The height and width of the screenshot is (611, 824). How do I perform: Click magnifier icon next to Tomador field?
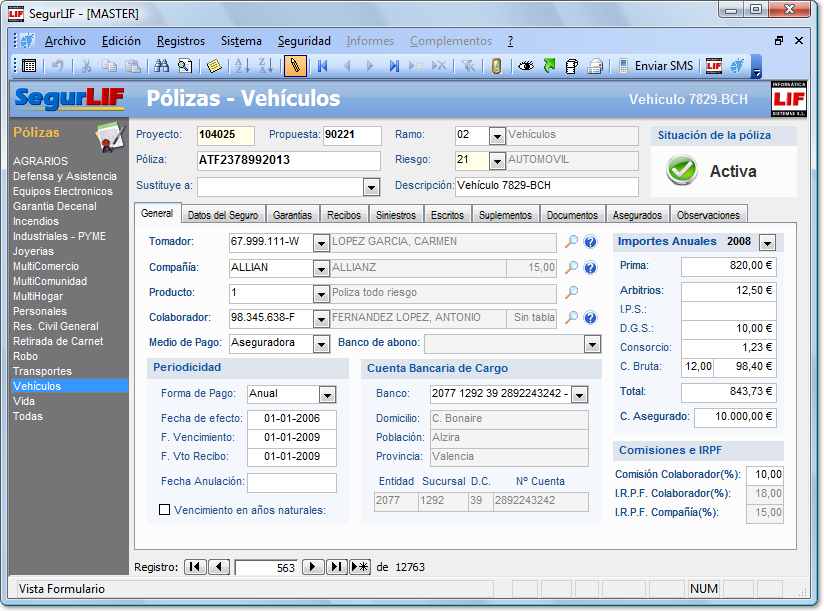click(x=572, y=242)
